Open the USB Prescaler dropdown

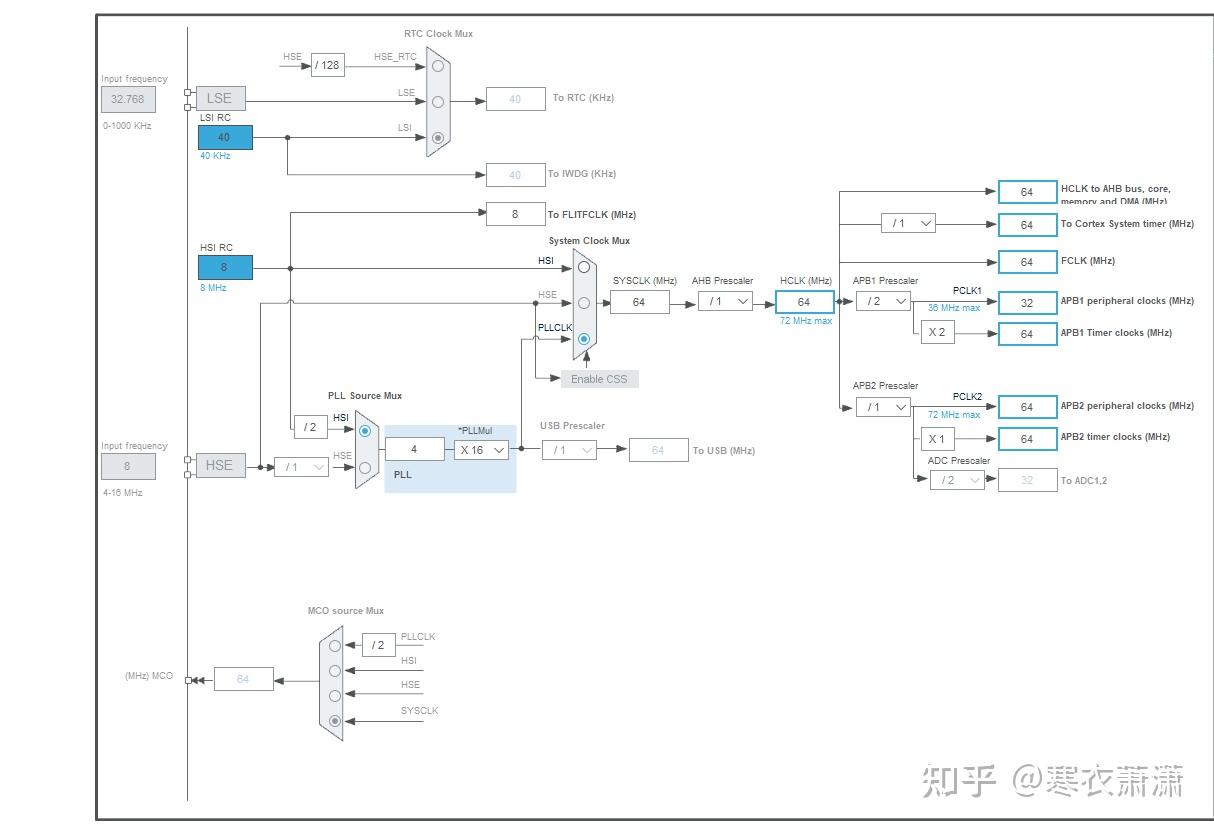pos(568,450)
